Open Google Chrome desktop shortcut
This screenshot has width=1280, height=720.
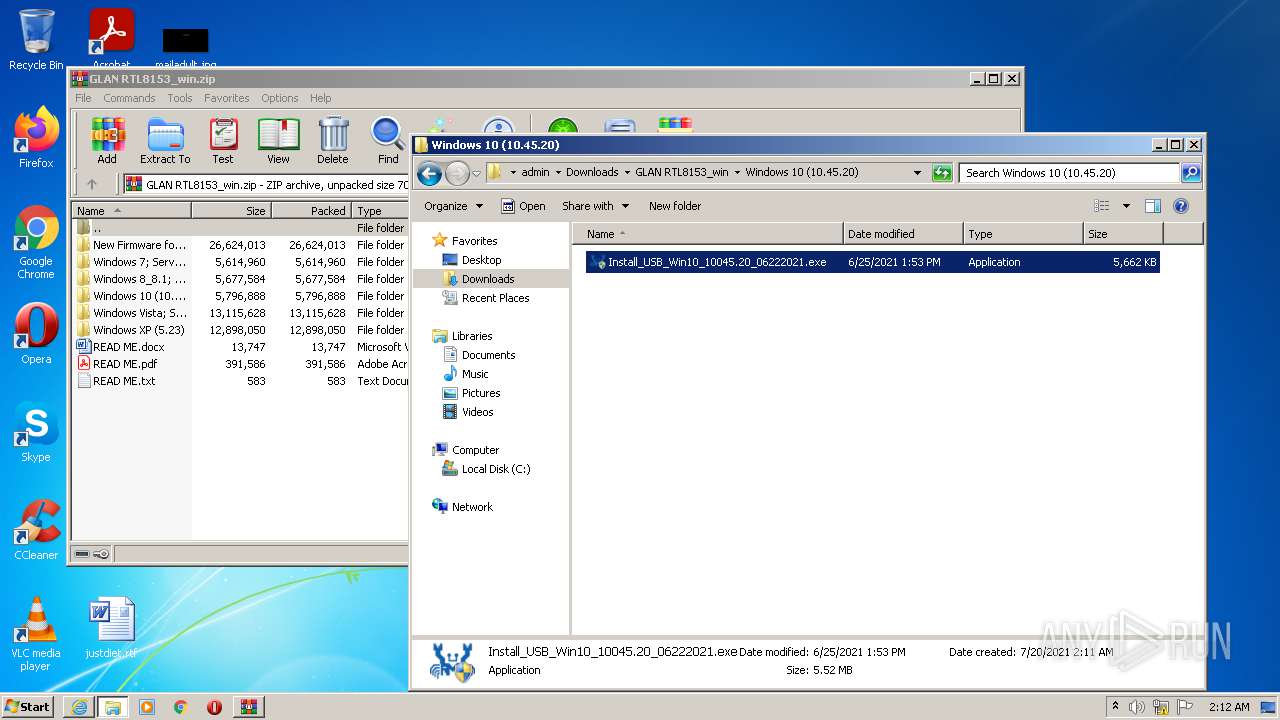(x=36, y=242)
